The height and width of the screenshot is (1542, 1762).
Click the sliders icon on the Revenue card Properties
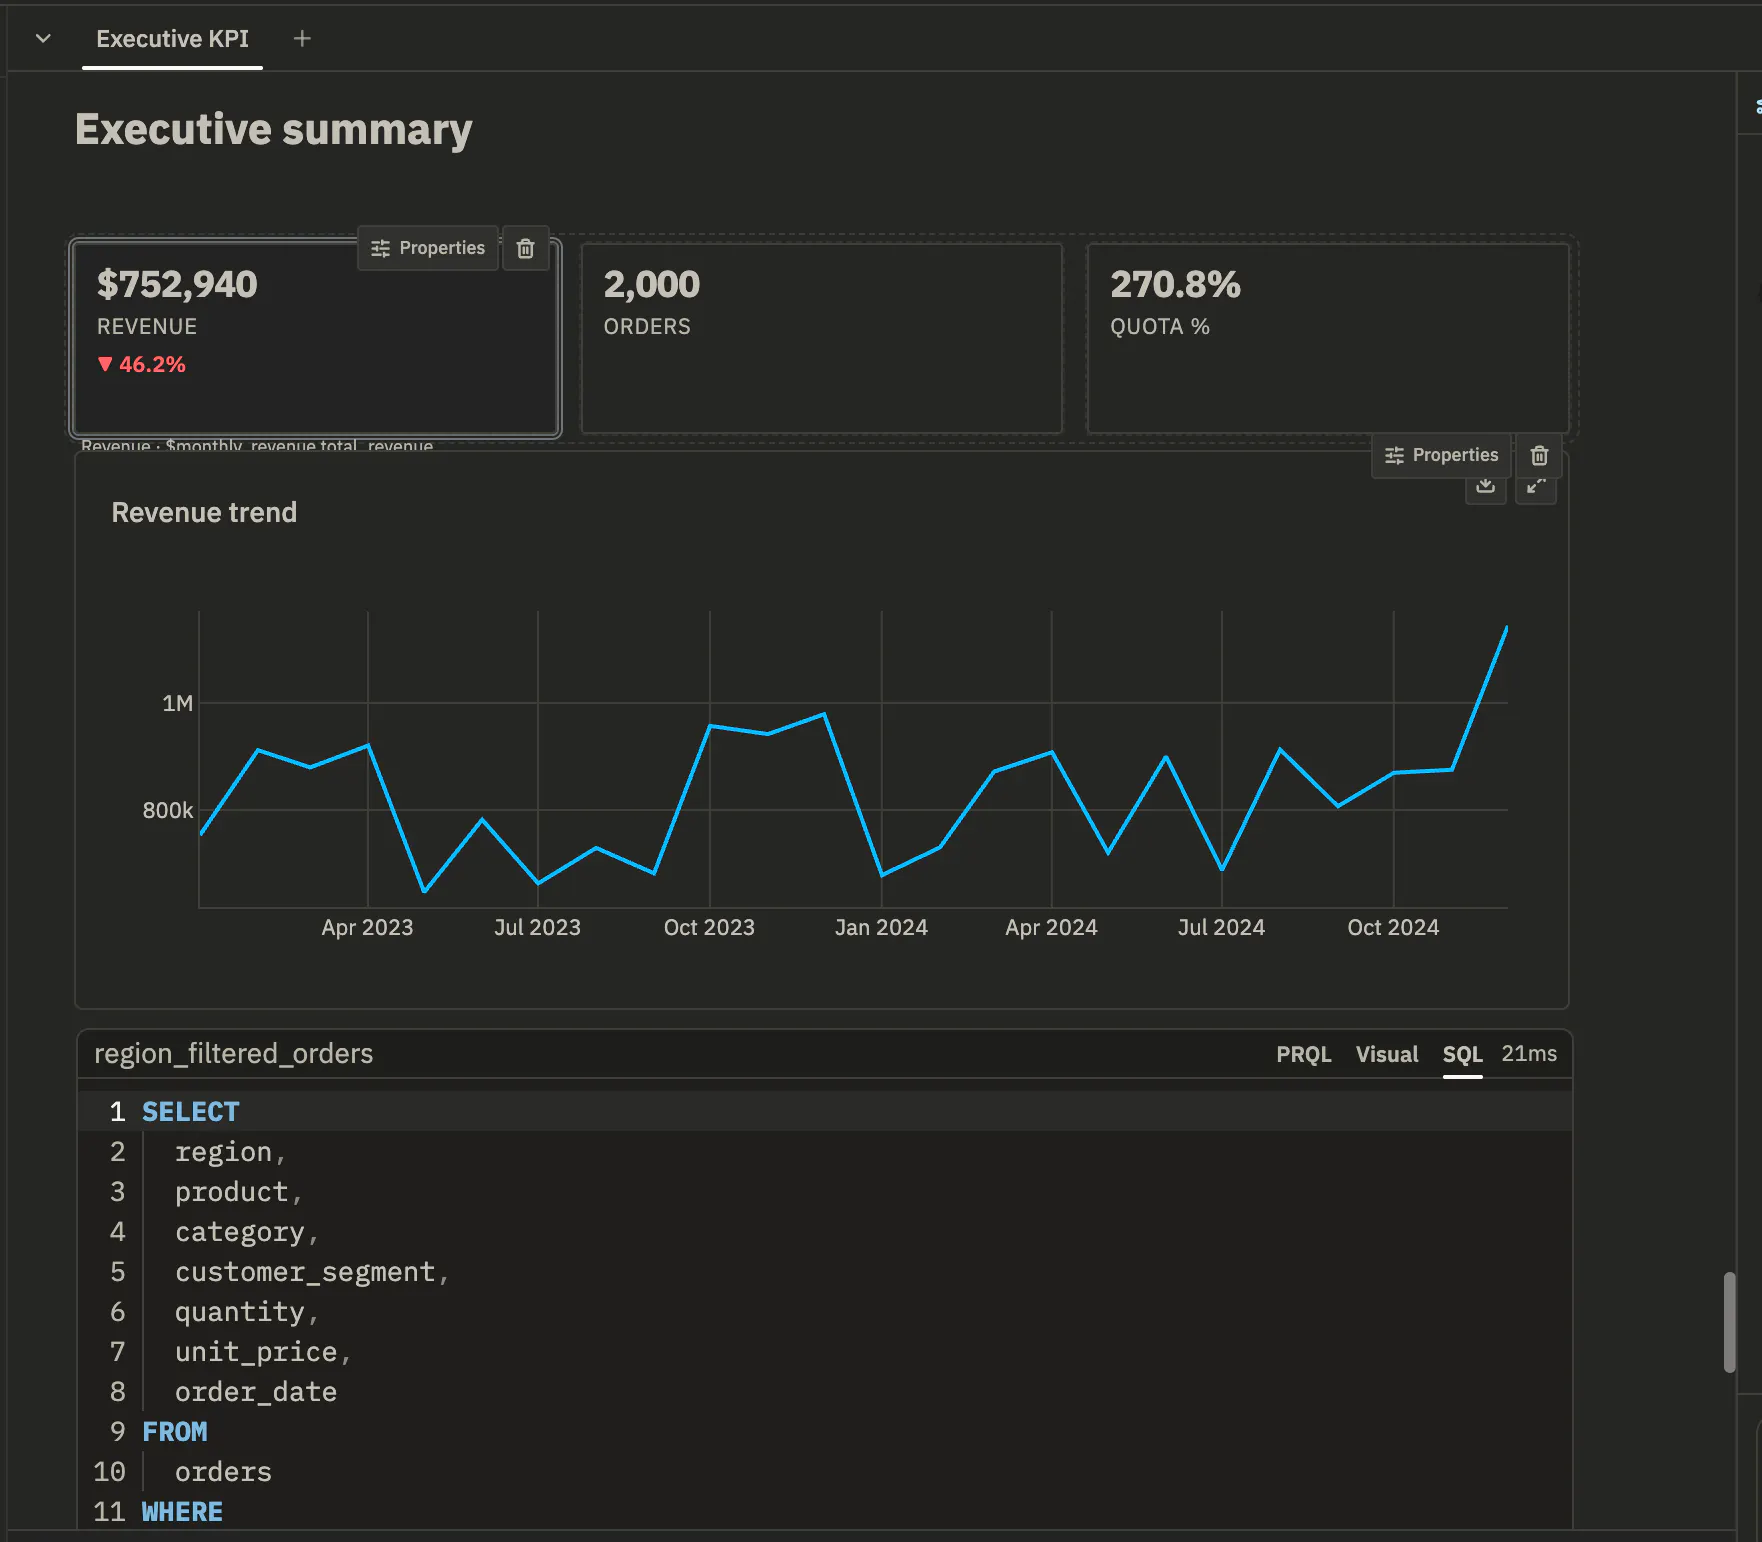[x=380, y=248]
